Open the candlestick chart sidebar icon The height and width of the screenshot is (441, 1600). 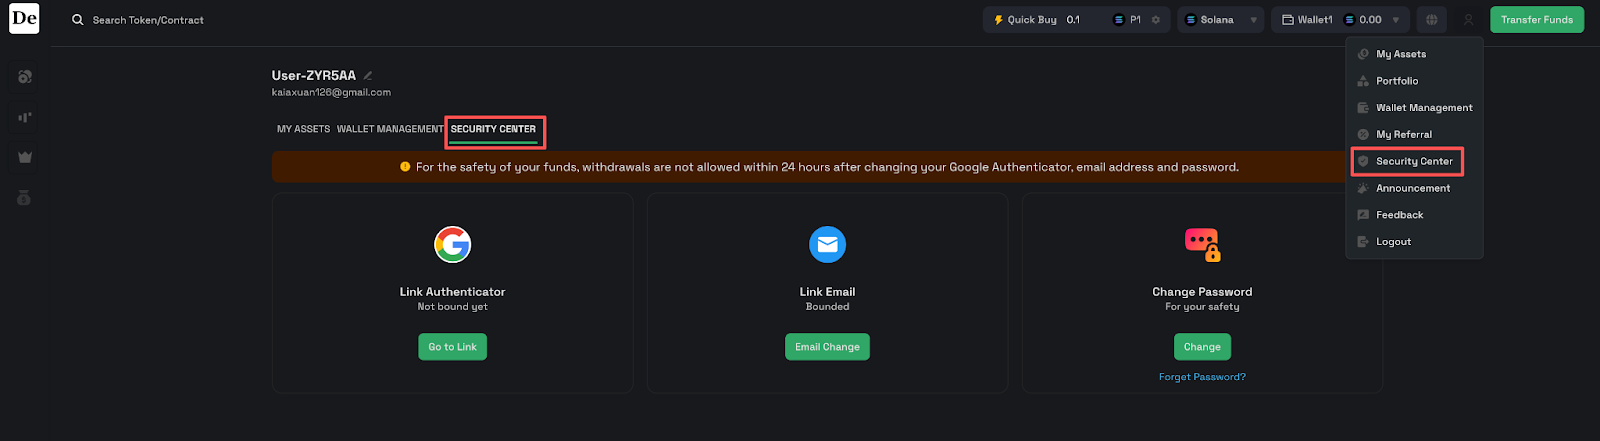(25, 117)
